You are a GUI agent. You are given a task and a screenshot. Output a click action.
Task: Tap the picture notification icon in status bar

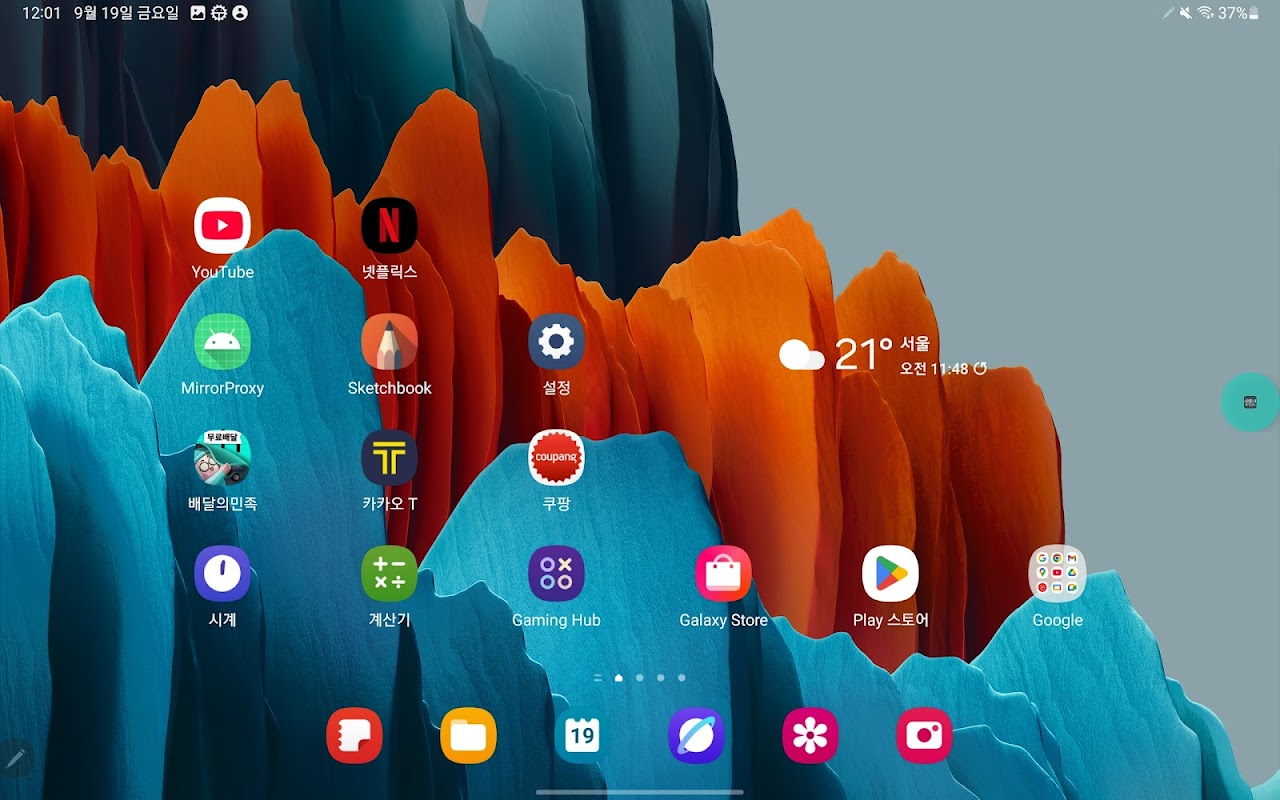[198, 13]
